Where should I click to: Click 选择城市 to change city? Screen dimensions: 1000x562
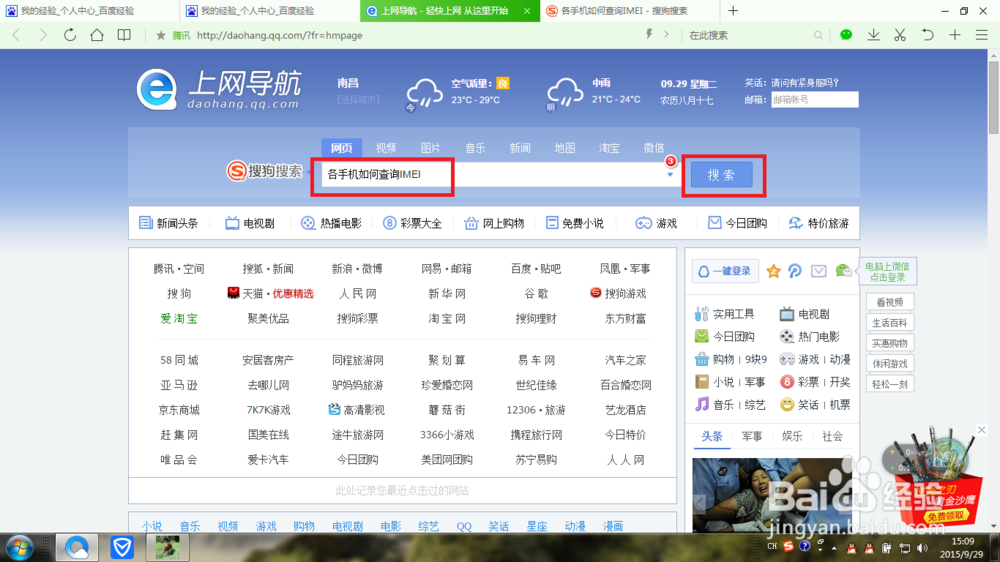point(358,100)
